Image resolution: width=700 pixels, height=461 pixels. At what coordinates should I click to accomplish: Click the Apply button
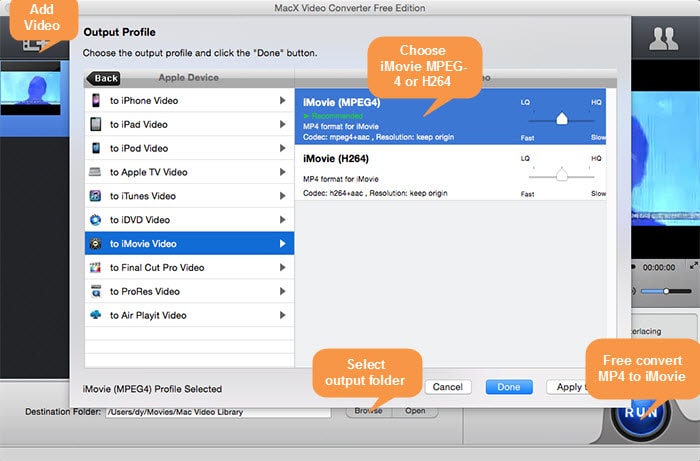point(568,387)
